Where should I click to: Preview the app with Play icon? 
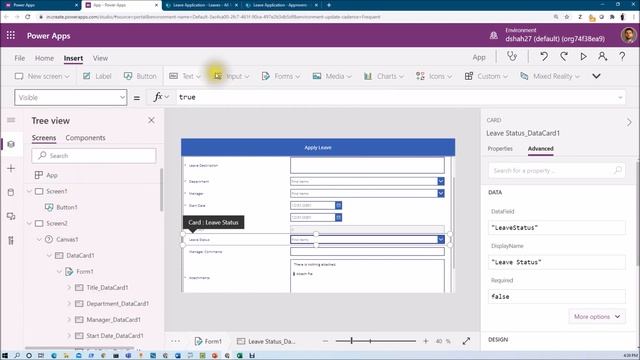tap(583, 56)
